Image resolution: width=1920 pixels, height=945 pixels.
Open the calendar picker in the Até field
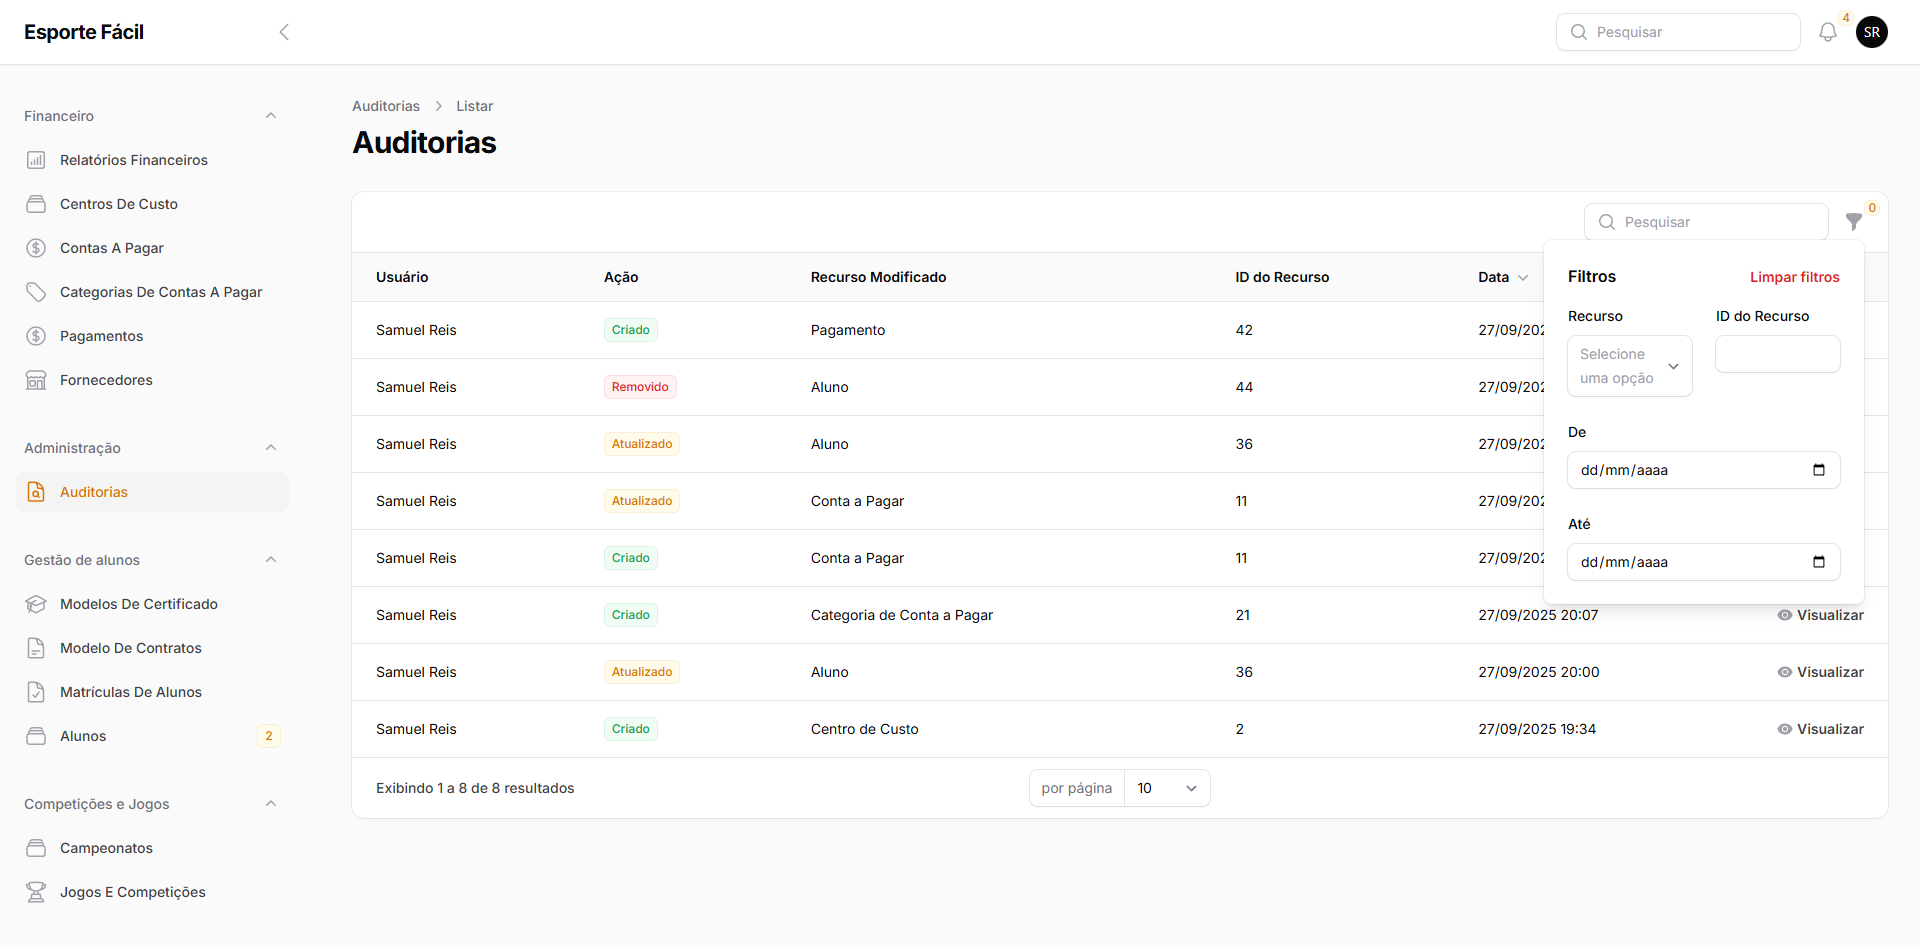click(x=1818, y=562)
